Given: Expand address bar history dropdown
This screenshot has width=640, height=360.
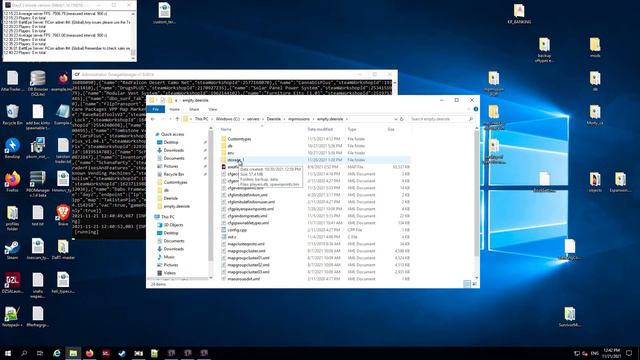Looking at the screenshot, I should click(396, 119).
